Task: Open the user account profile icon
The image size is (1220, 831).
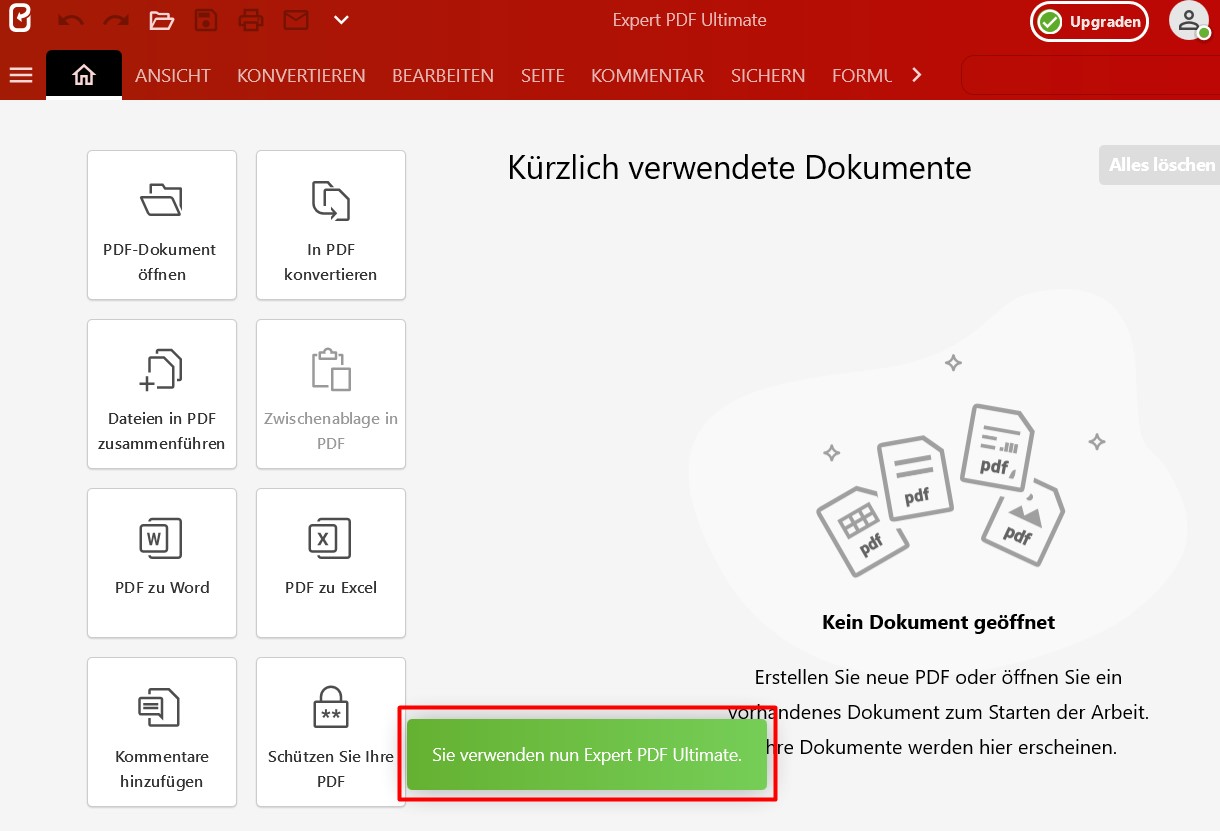Action: 1189,21
